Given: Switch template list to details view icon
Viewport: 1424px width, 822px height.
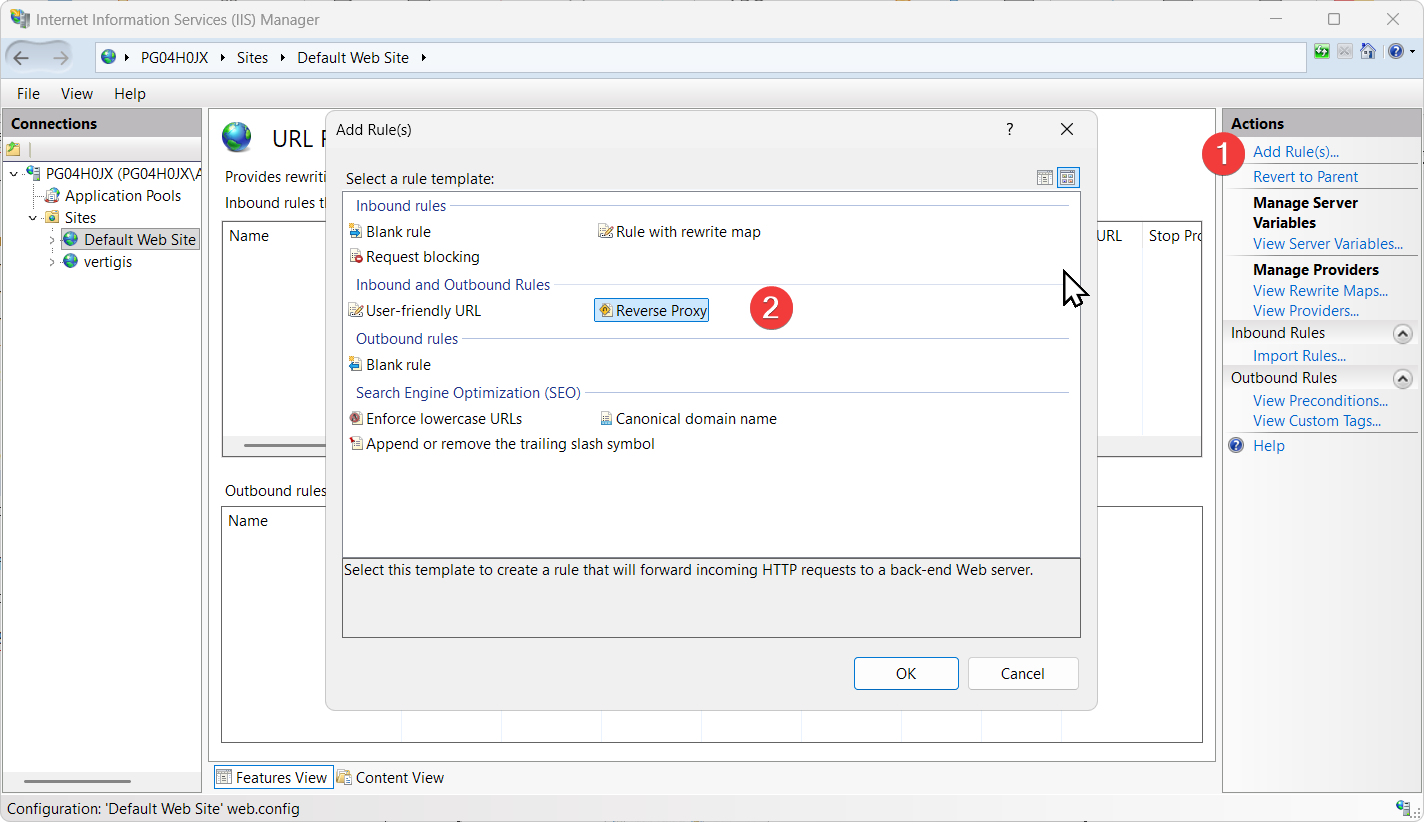Looking at the screenshot, I should tap(1045, 178).
